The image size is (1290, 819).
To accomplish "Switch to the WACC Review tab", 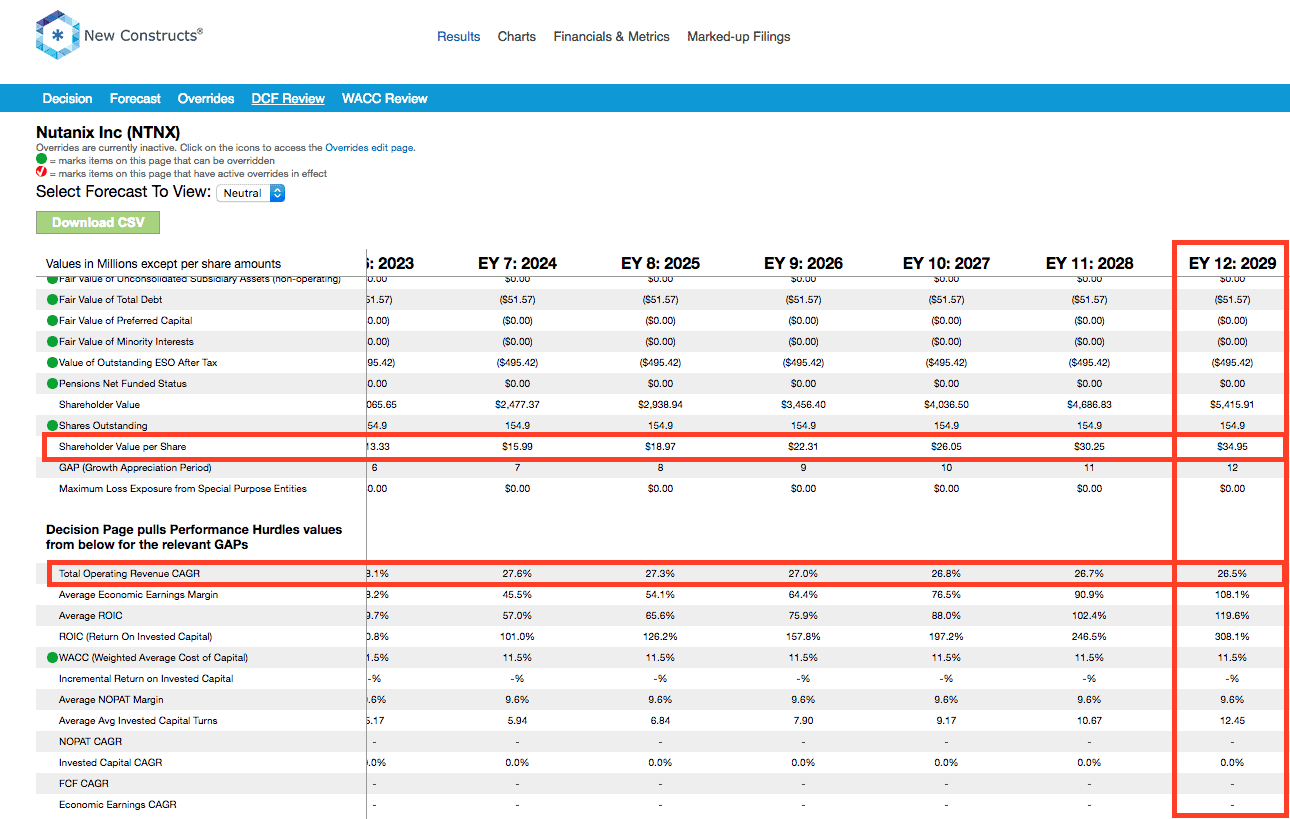I will [385, 98].
